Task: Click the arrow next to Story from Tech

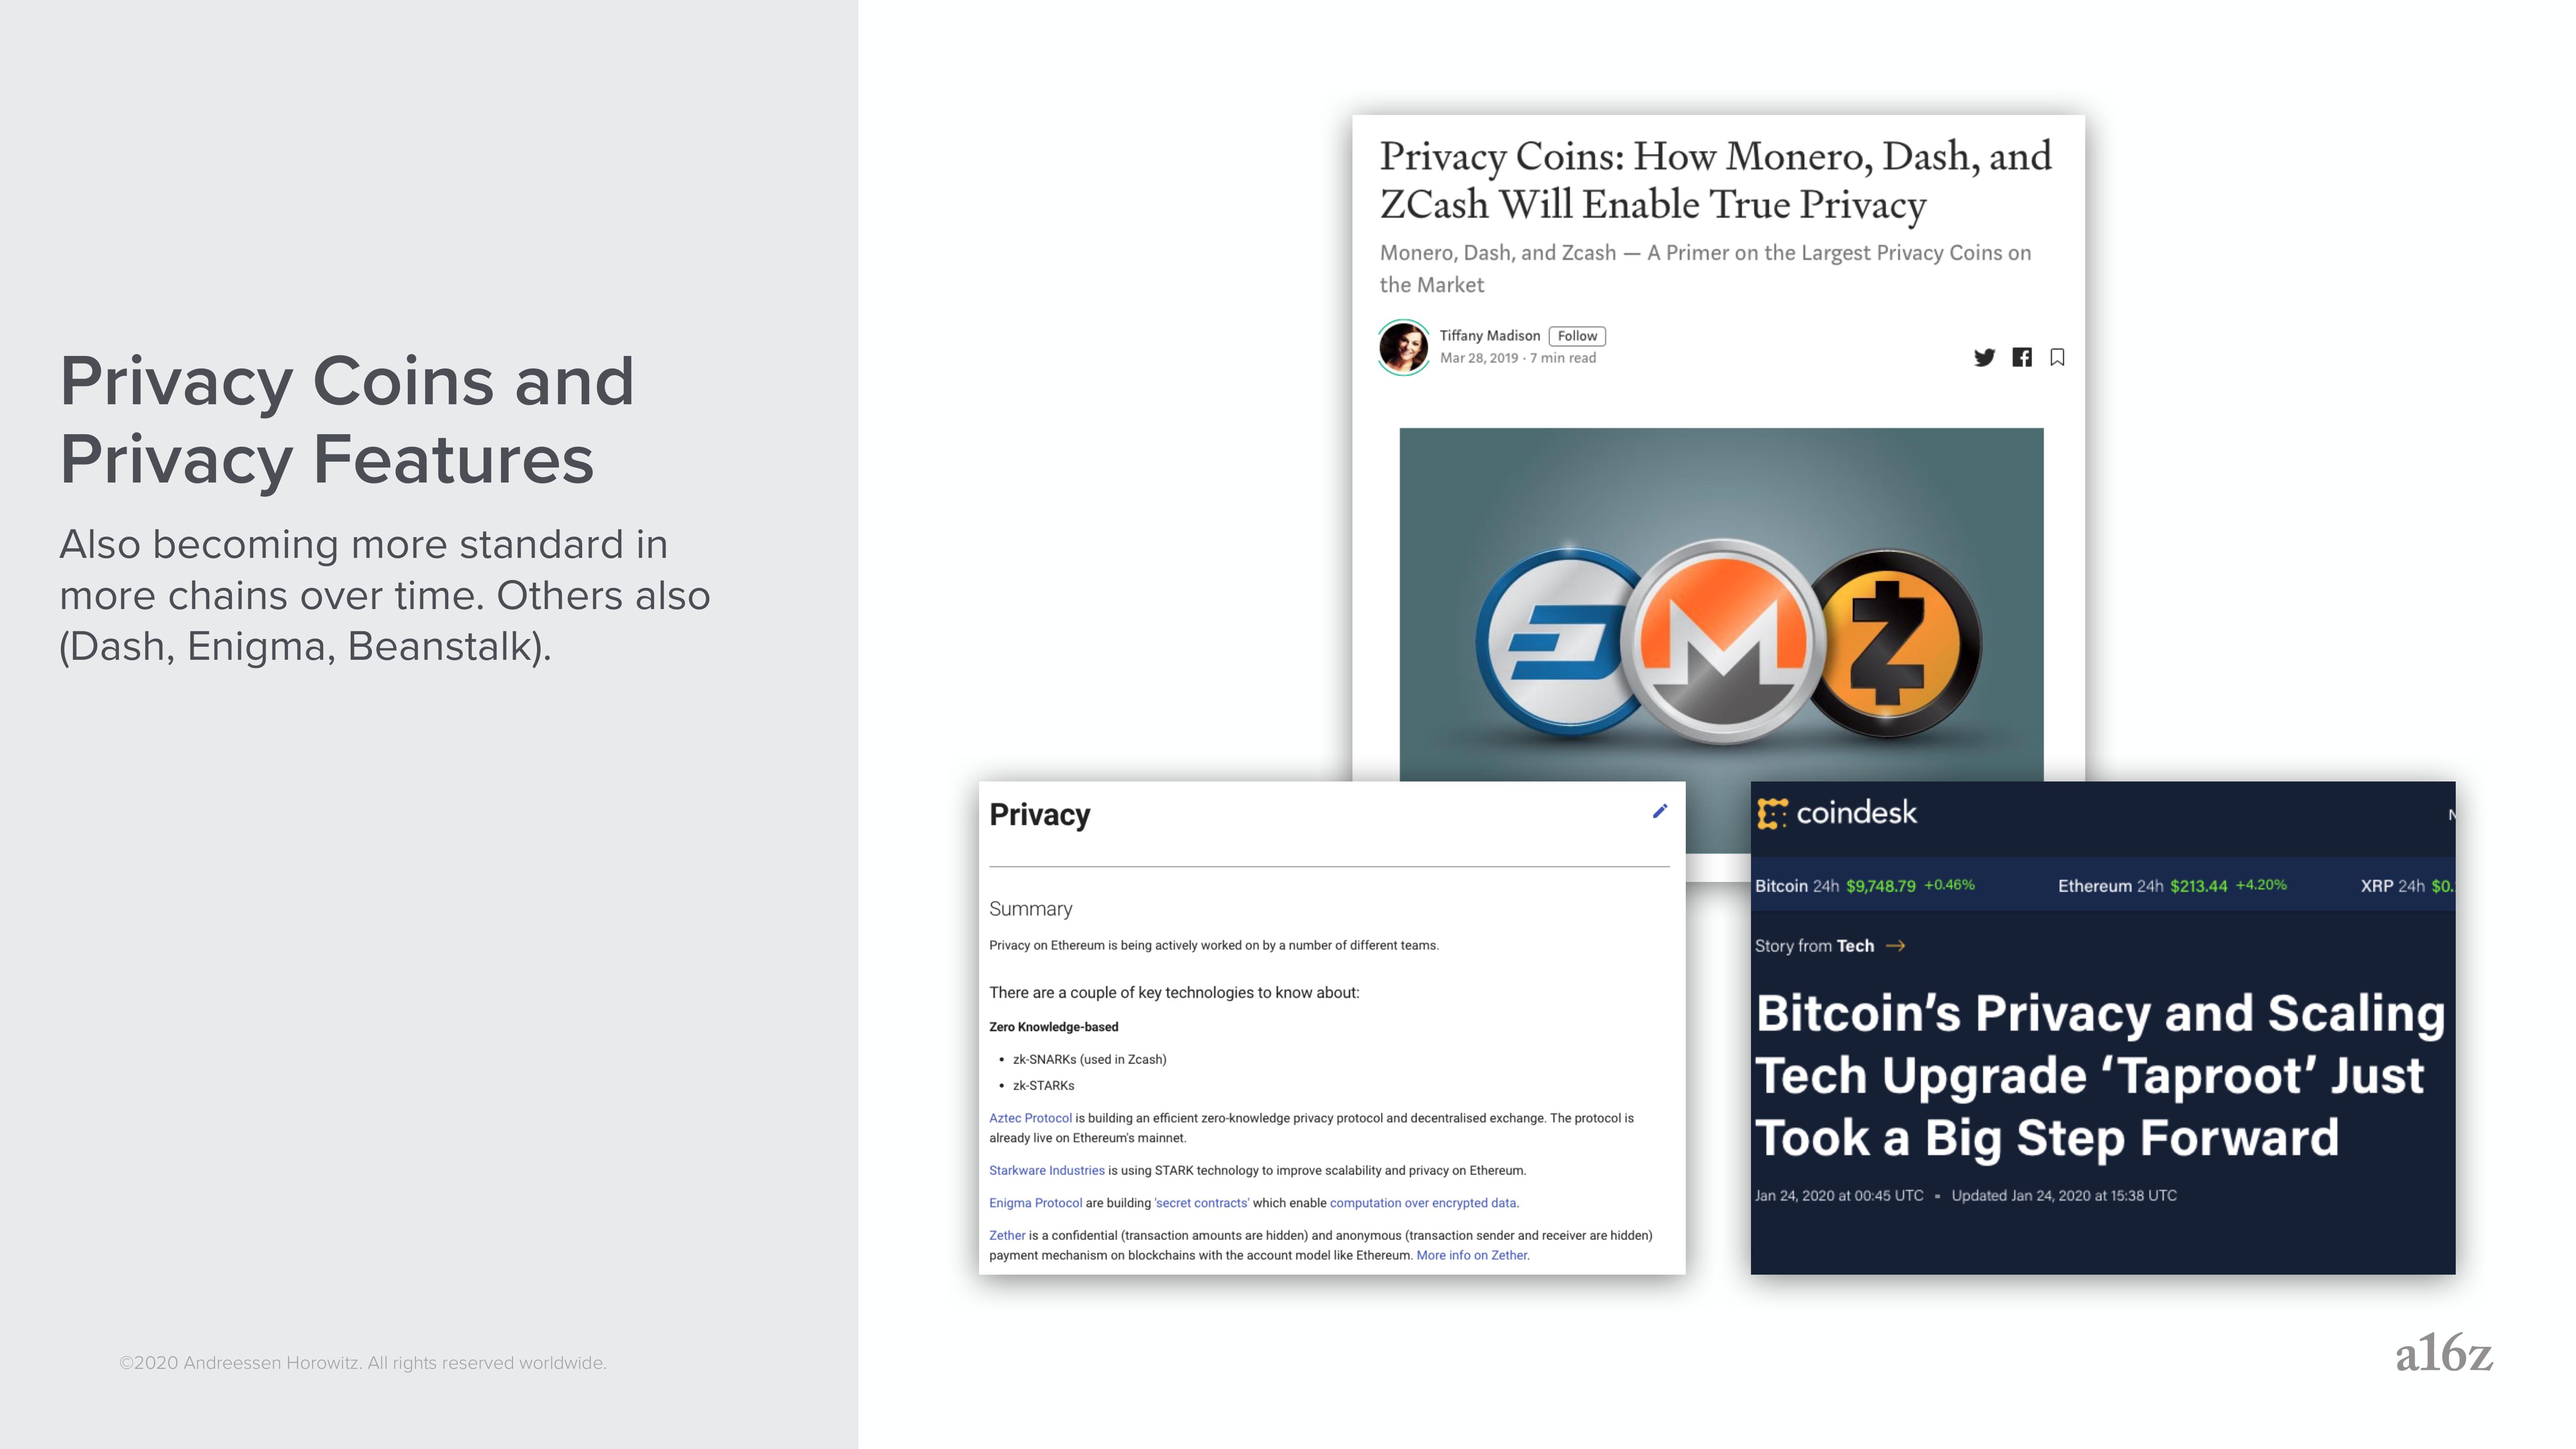Action: tap(1895, 946)
